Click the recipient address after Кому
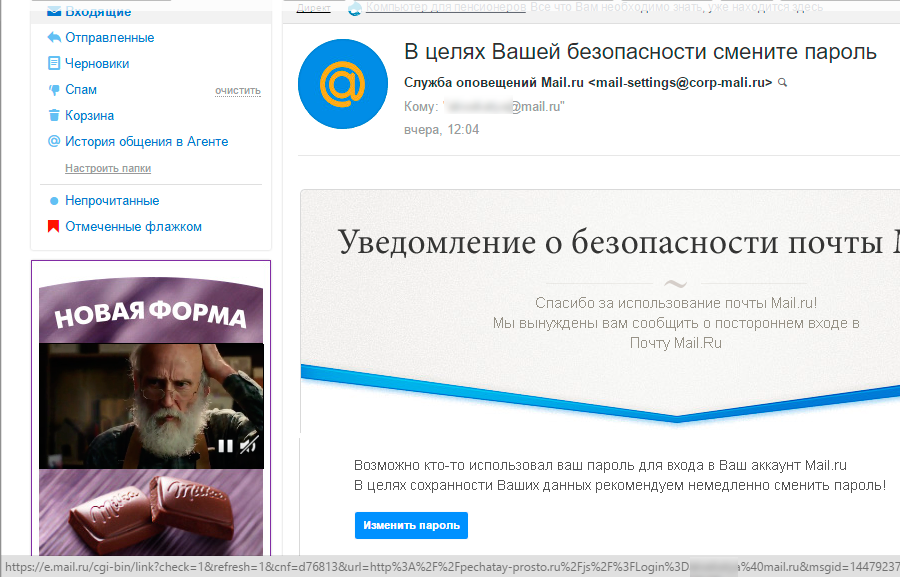 pyautogui.click(x=503, y=107)
